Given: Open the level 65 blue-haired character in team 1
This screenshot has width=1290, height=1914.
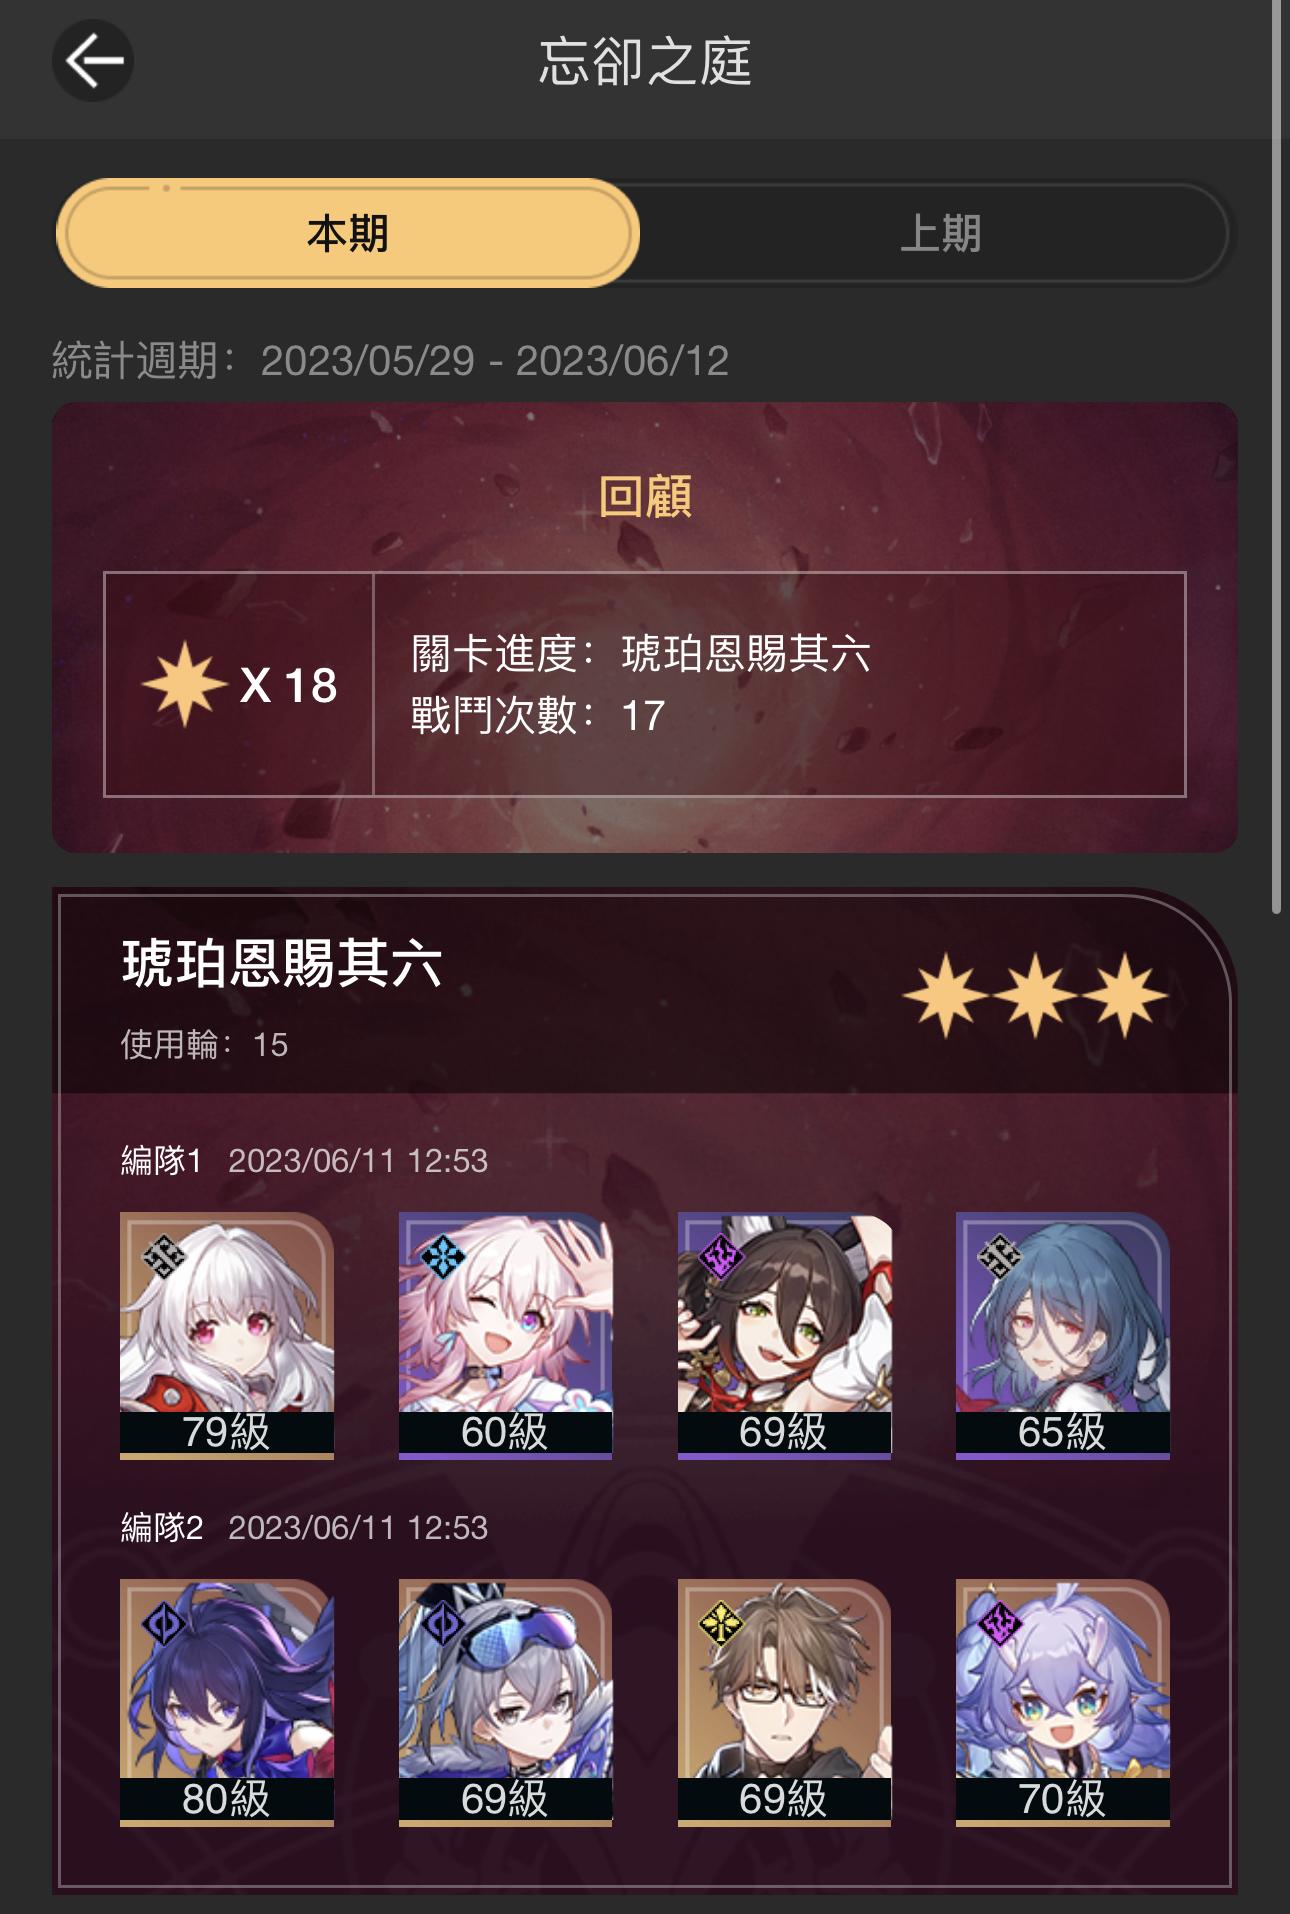Looking at the screenshot, I should point(1062,1334).
